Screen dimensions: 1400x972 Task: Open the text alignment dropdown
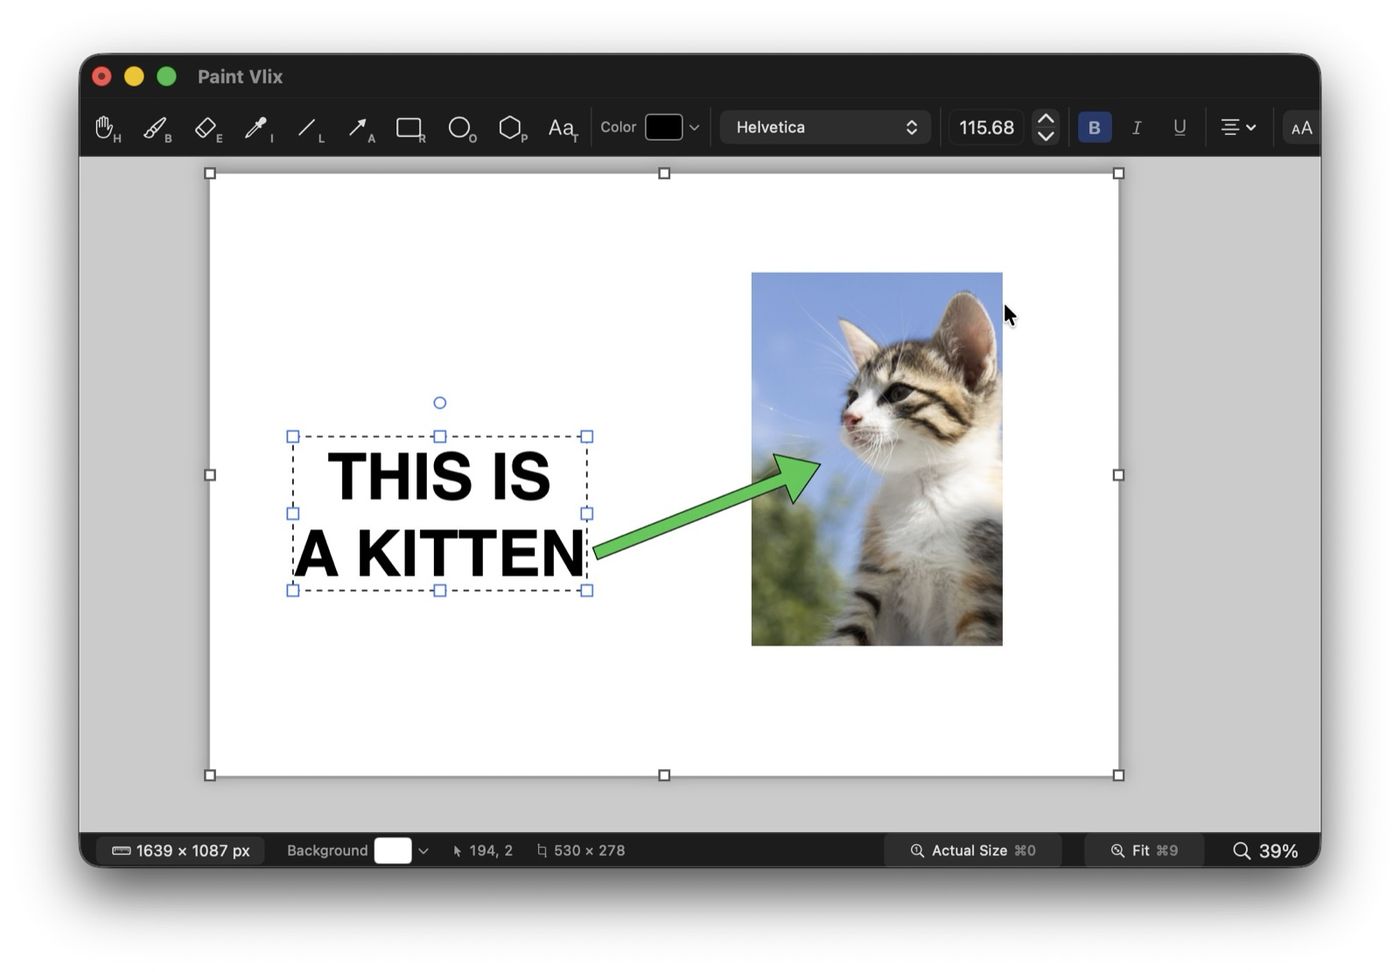(x=1238, y=127)
